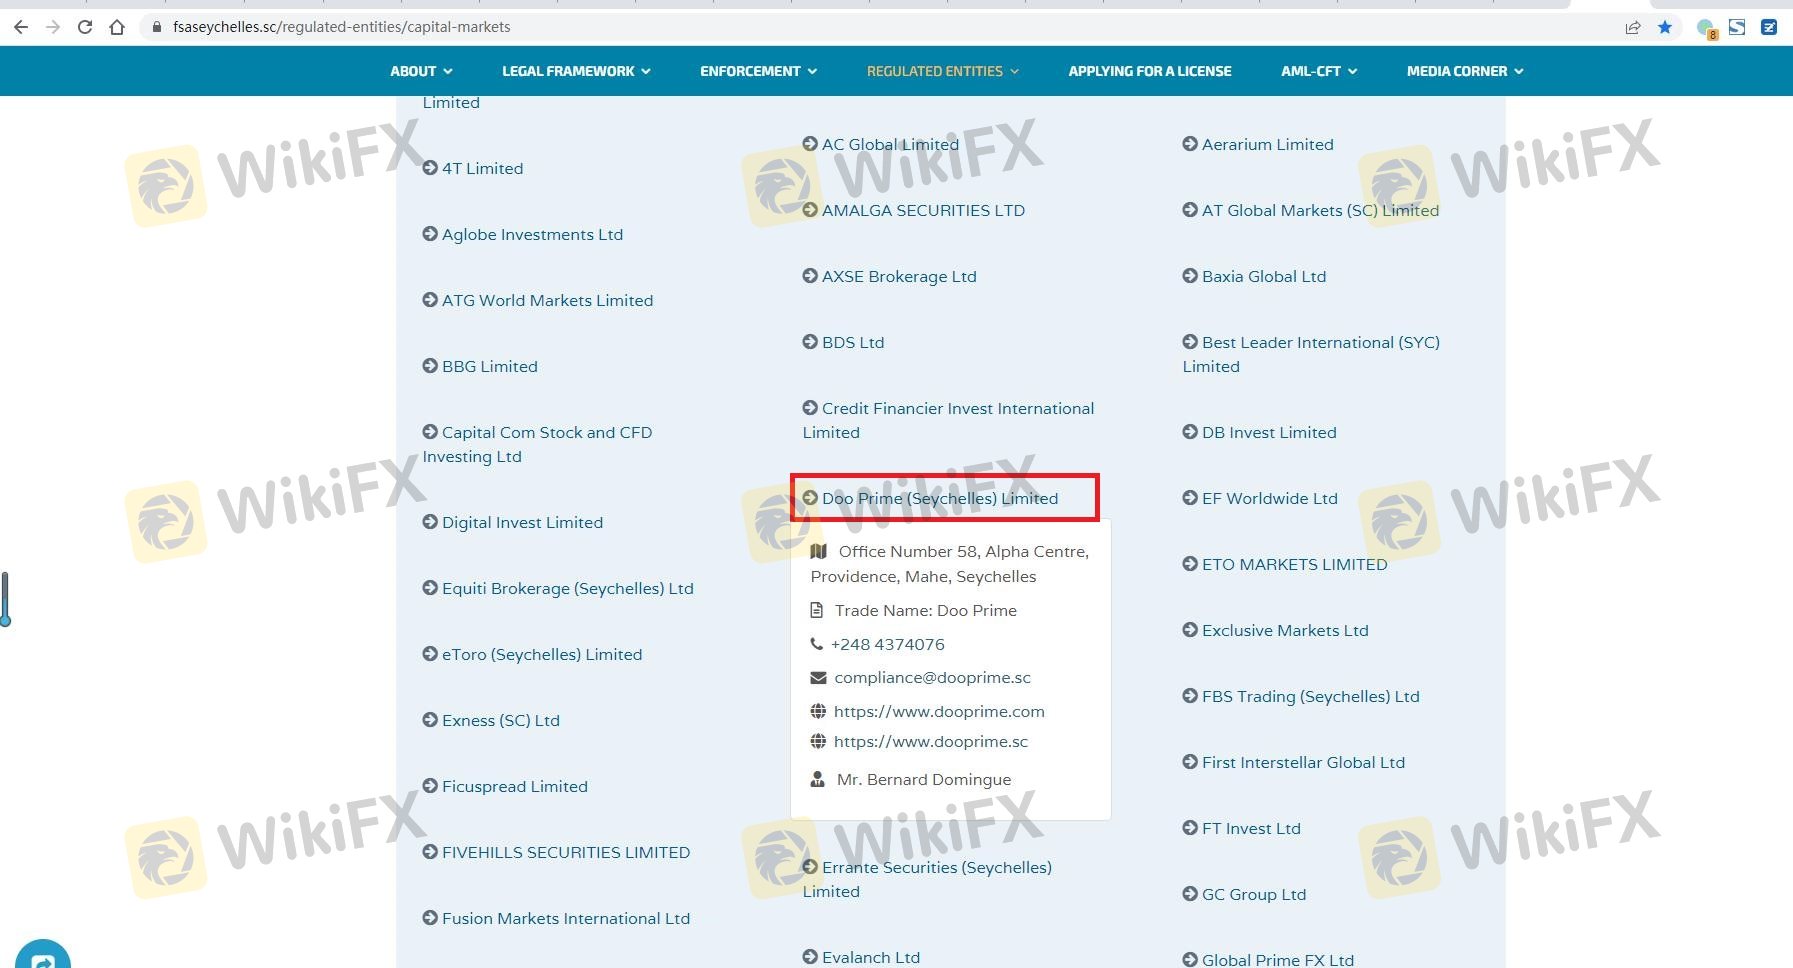Image resolution: width=1793 pixels, height=968 pixels.
Task: Click the compliance@dooprime.sc email link
Action: [932, 677]
